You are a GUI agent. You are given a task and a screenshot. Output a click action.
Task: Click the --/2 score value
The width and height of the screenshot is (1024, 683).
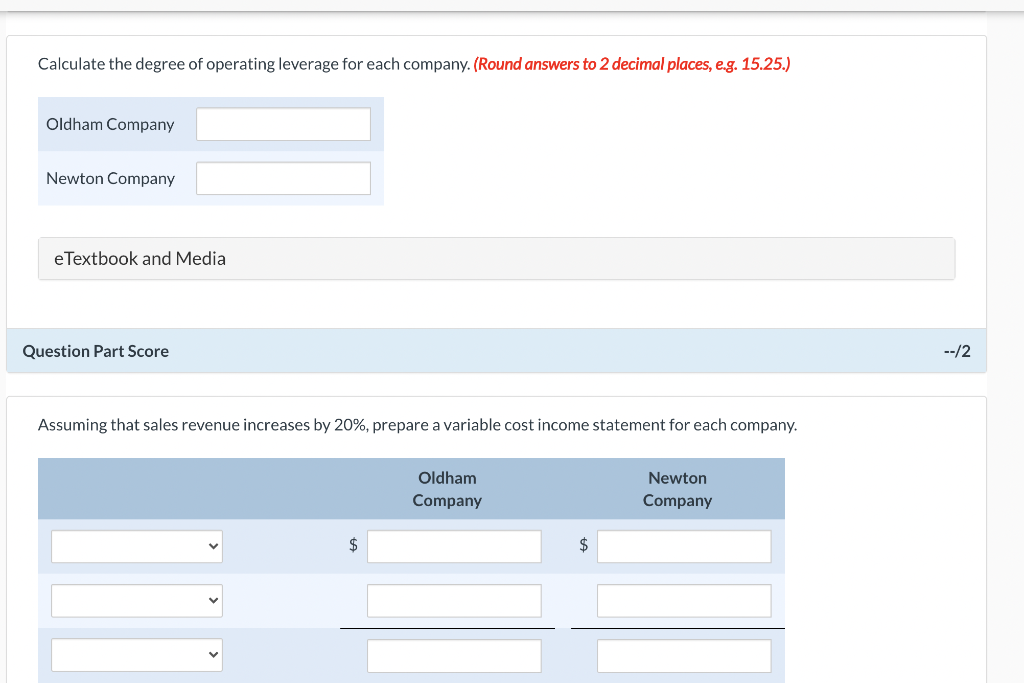957,351
